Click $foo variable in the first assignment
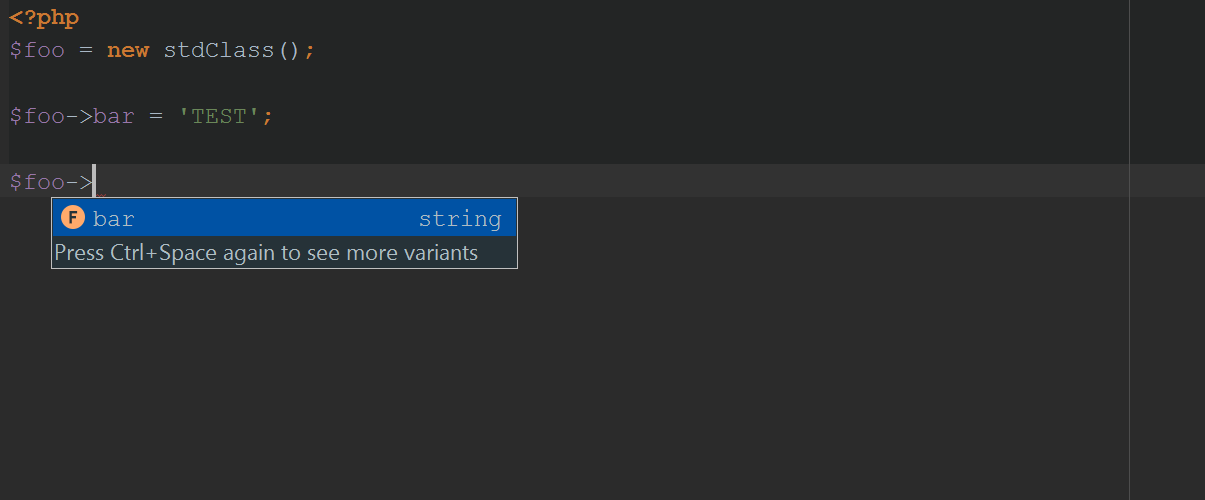Viewport: 1205px width, 500px height. click(37, 50)
